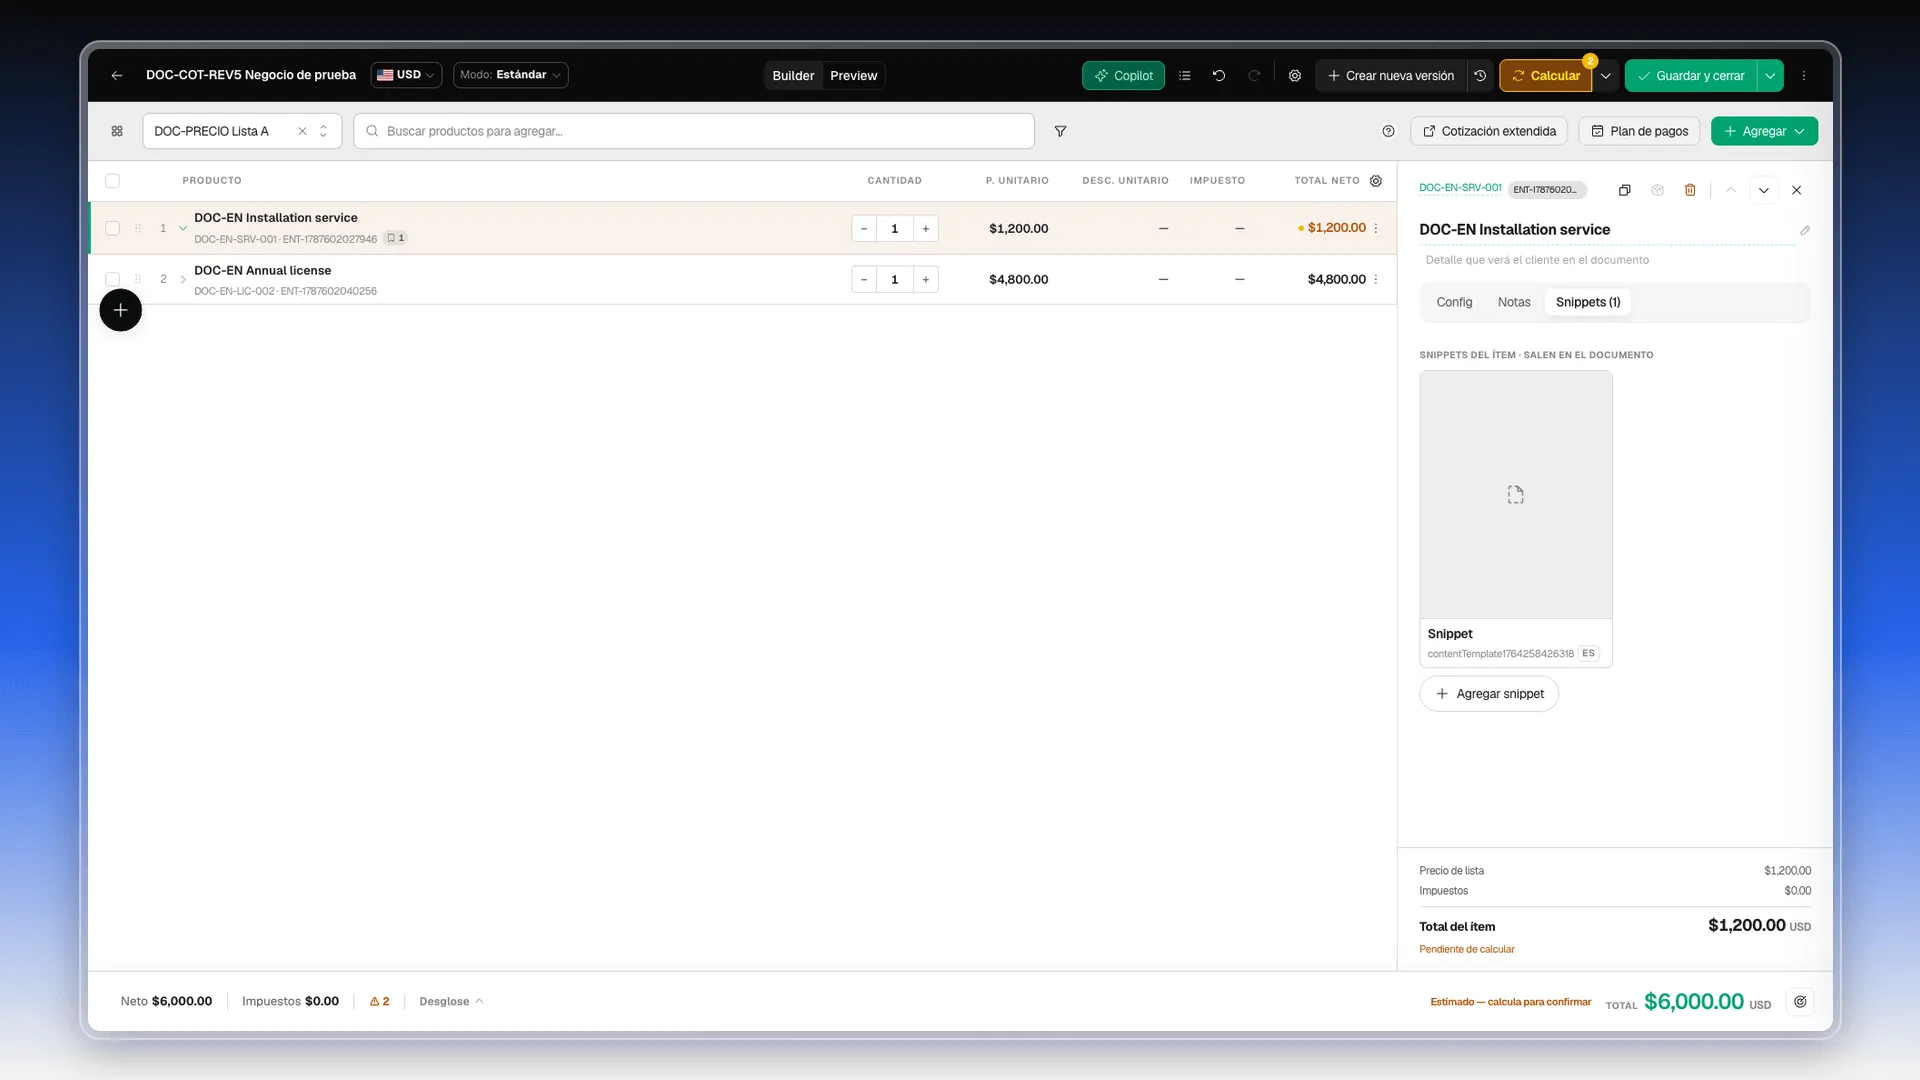Screen dimensions: 1920x1080
Task: Check the DOC-EN Installation service row checkbox
Action: coord(112,228)
